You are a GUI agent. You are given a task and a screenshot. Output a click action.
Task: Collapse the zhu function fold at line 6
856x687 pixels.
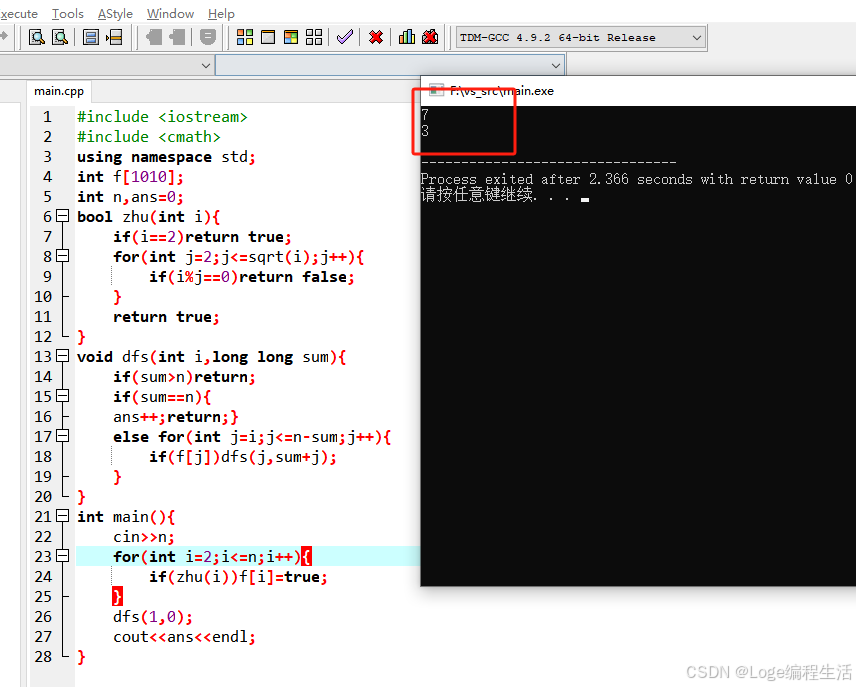coord(63,216)
